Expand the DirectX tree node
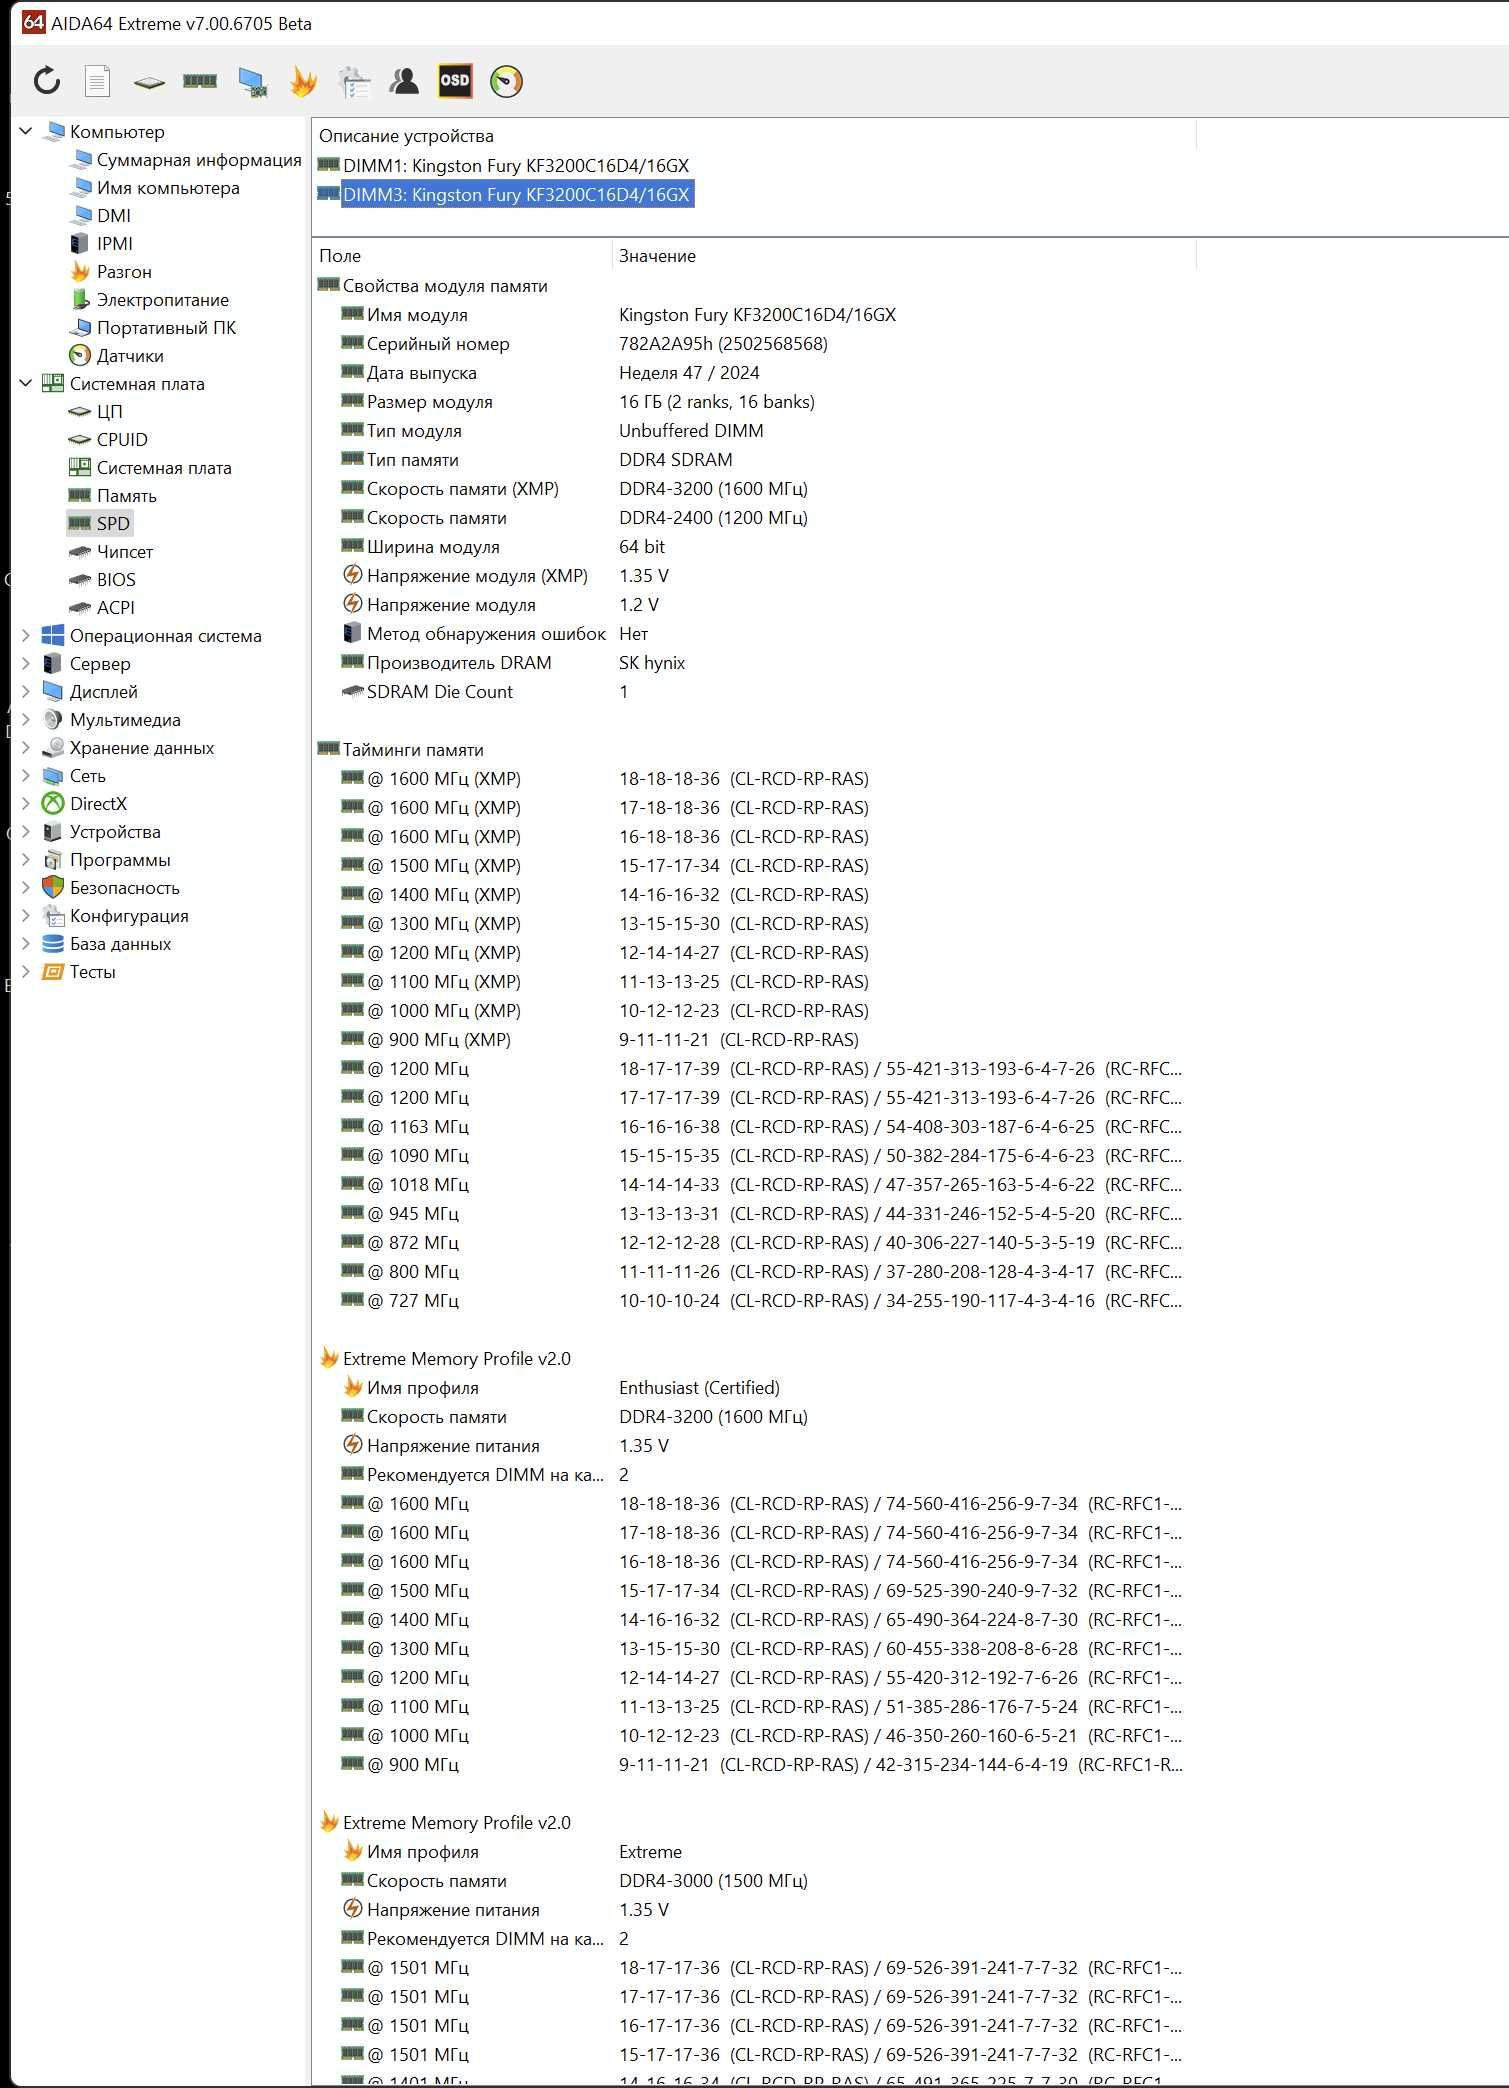1509x2088 pixels. 26,803
